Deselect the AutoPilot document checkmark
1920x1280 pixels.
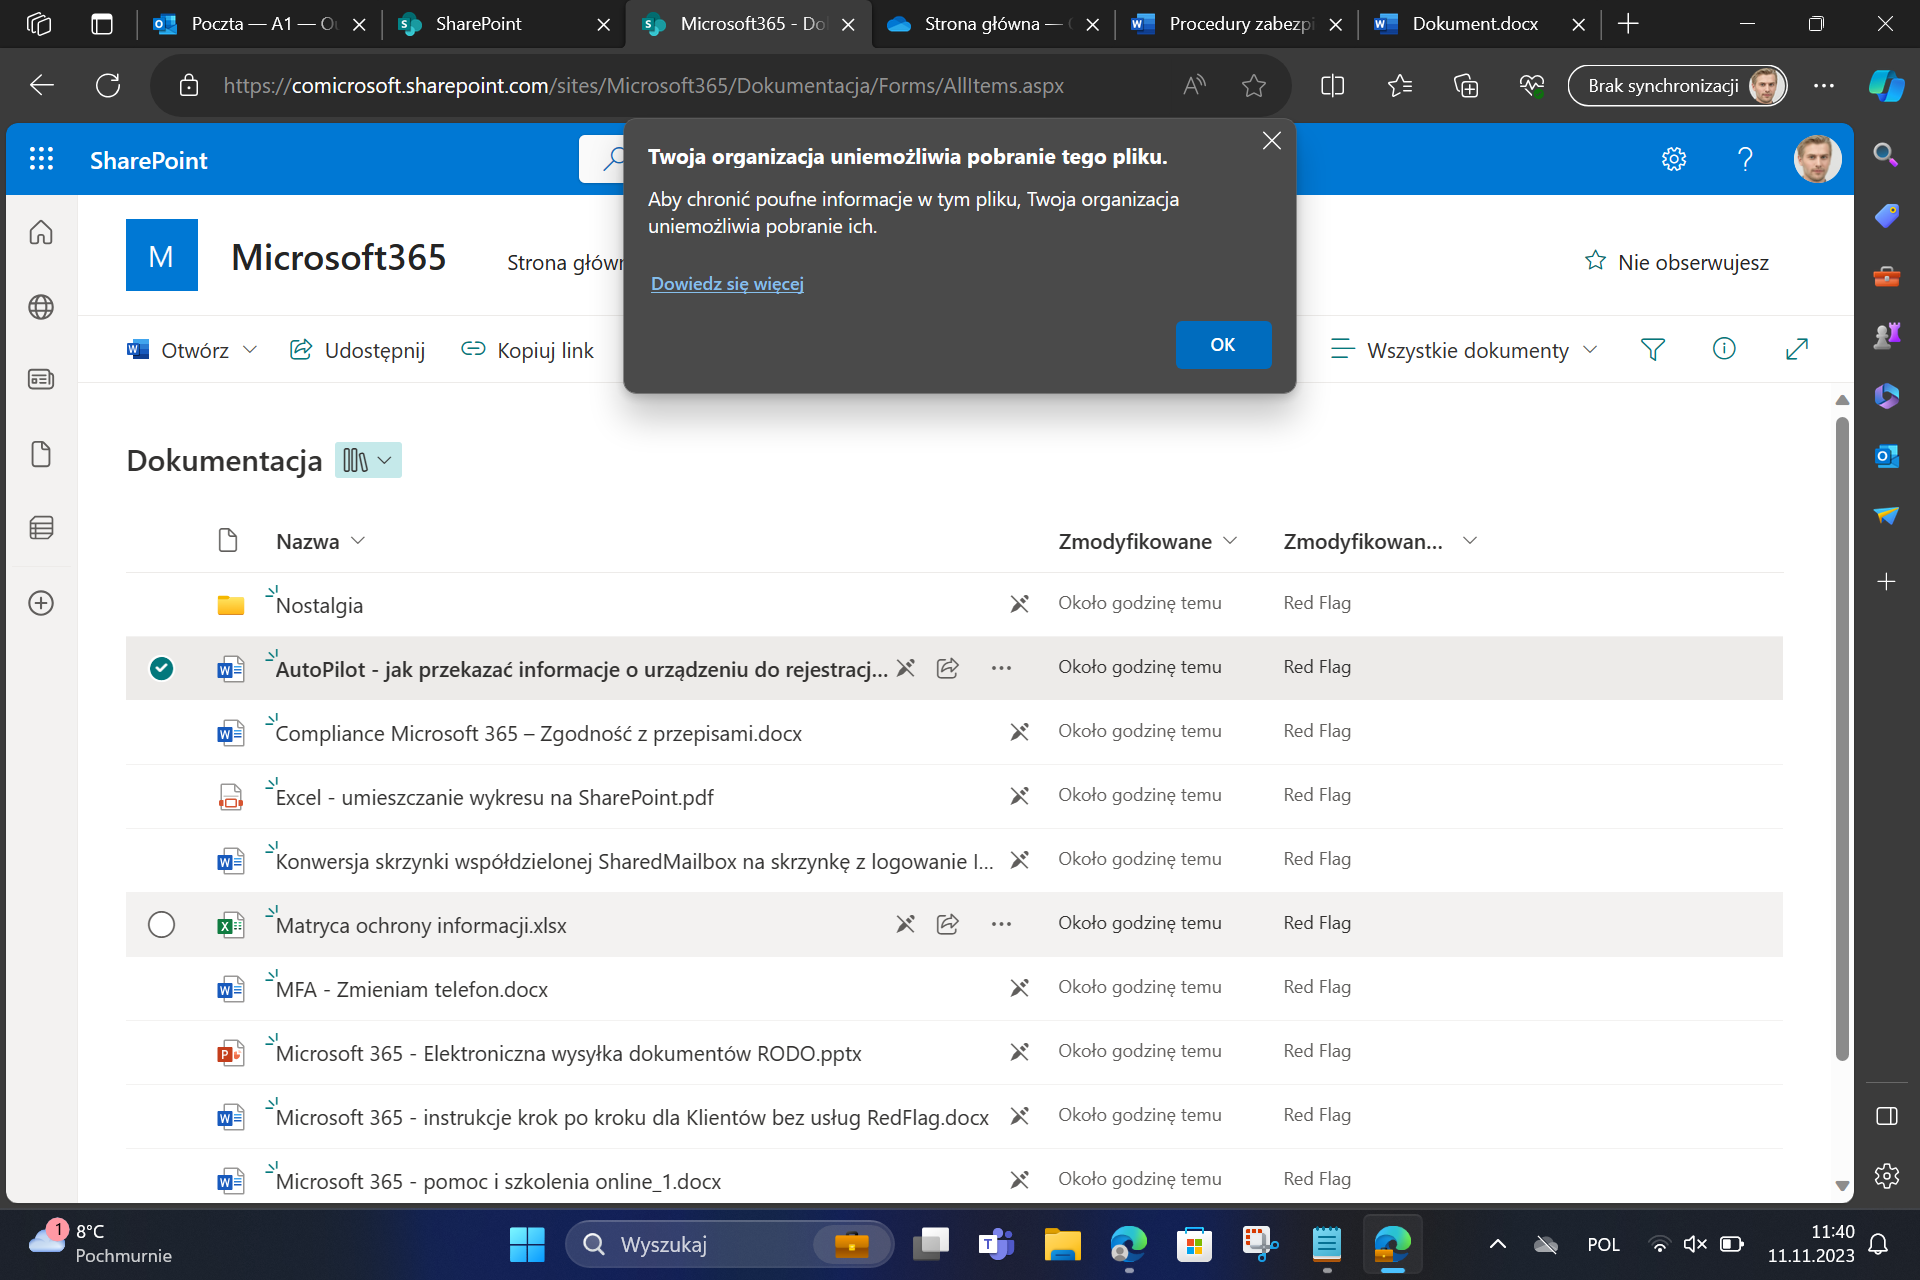click(161, 668)
